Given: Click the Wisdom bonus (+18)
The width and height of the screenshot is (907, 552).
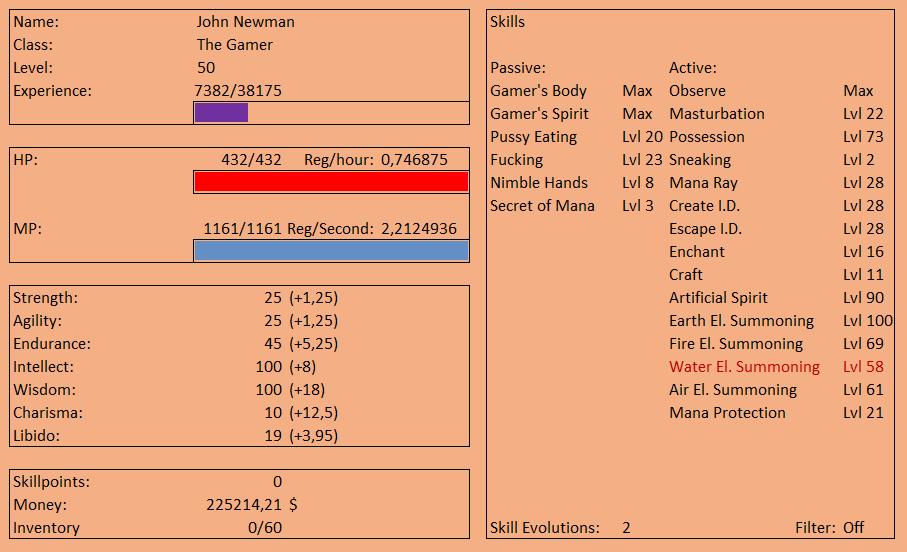Looking at the screenshot, I should coord(307,390).
